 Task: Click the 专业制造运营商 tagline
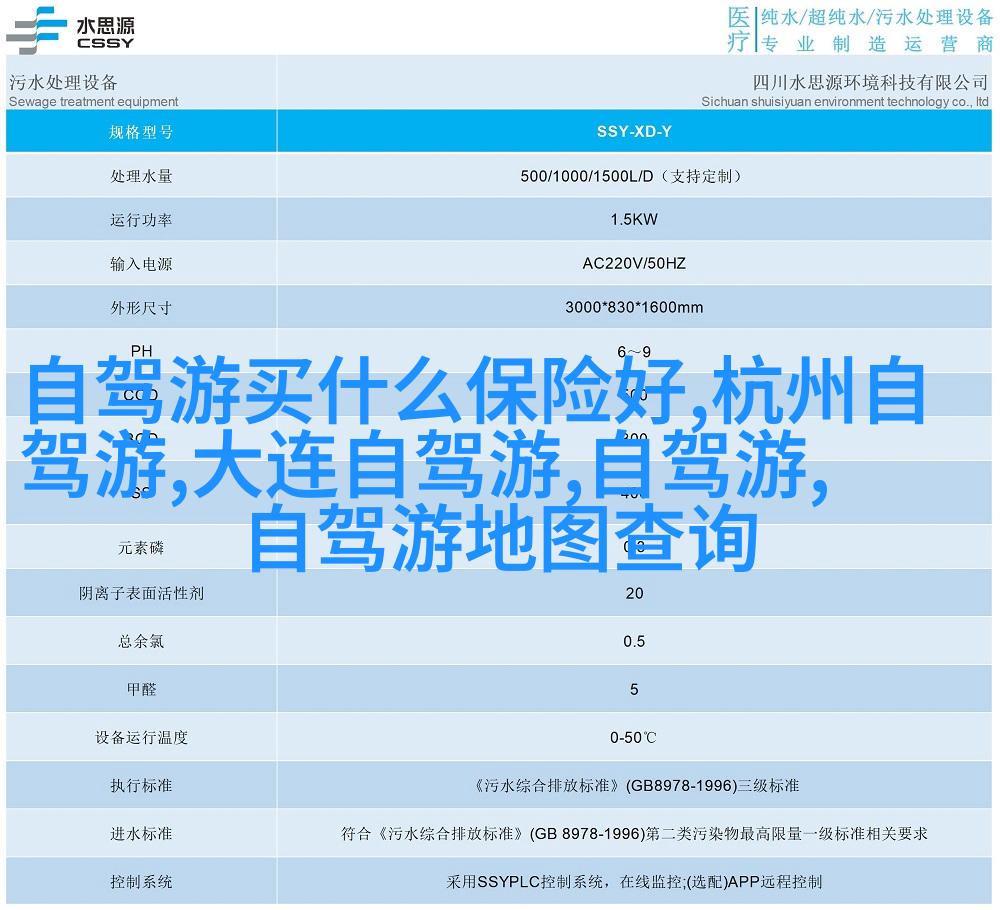[x=878, y=44]
